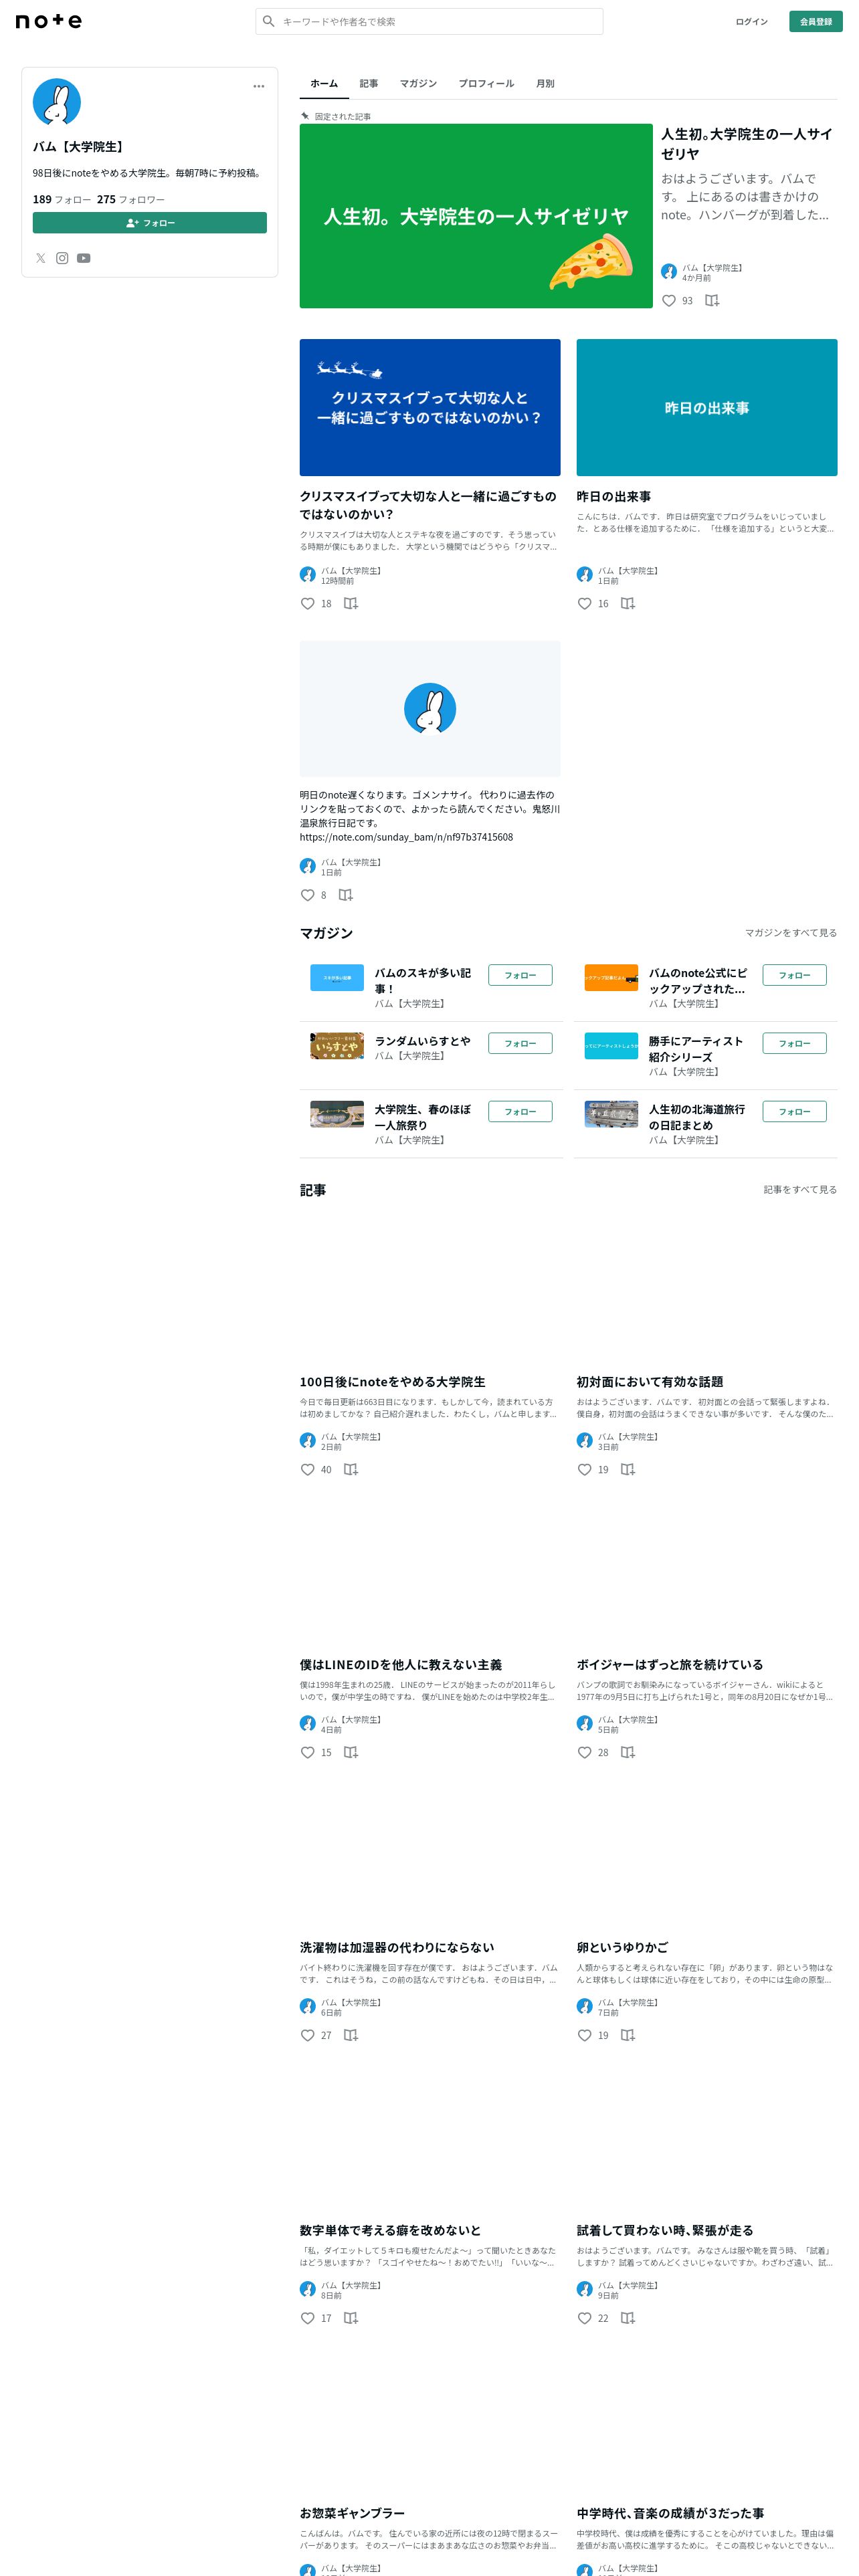The image size is (859, 2576).
Task: Open the 卵というゆりかご article title
Action: point(622,1947)
